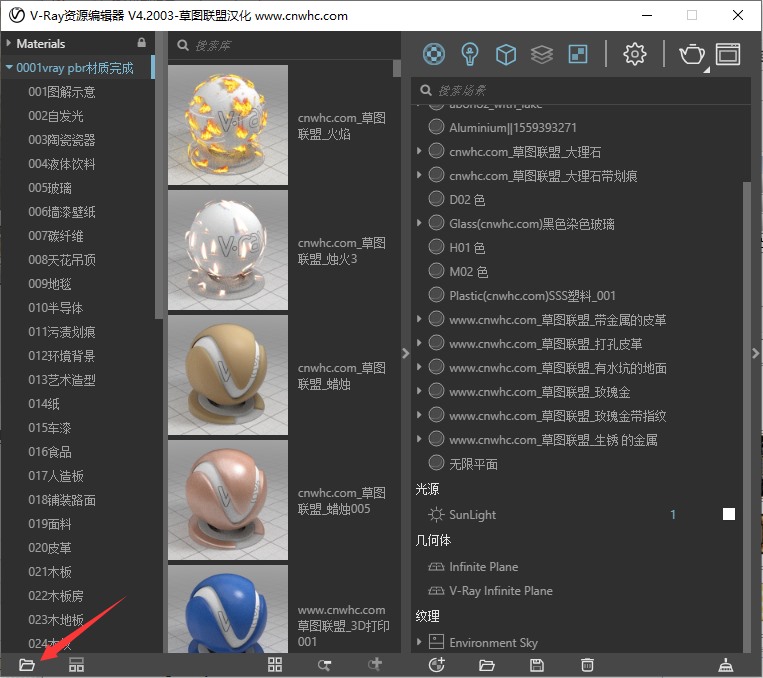
Task: Expand the Glass 黑色染色玻璃 material
Action: coord(419,223)
